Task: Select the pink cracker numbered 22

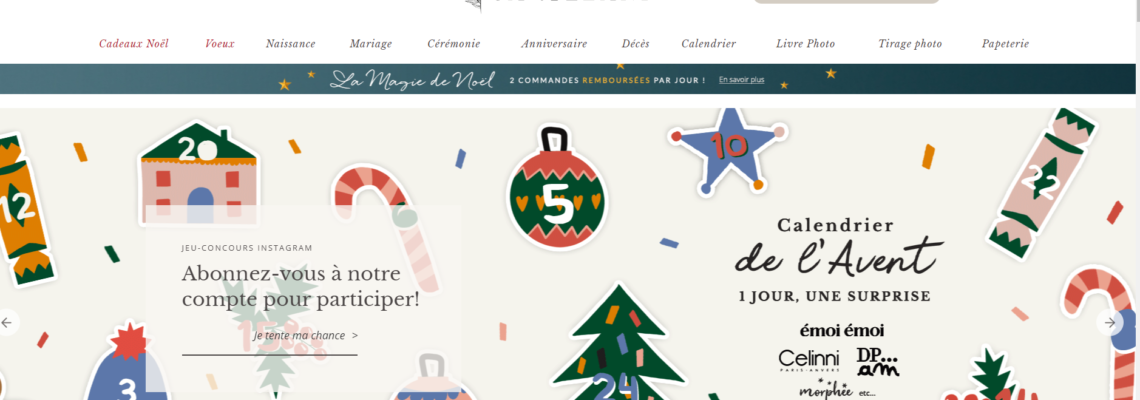Action: [x=1041, y=183]
